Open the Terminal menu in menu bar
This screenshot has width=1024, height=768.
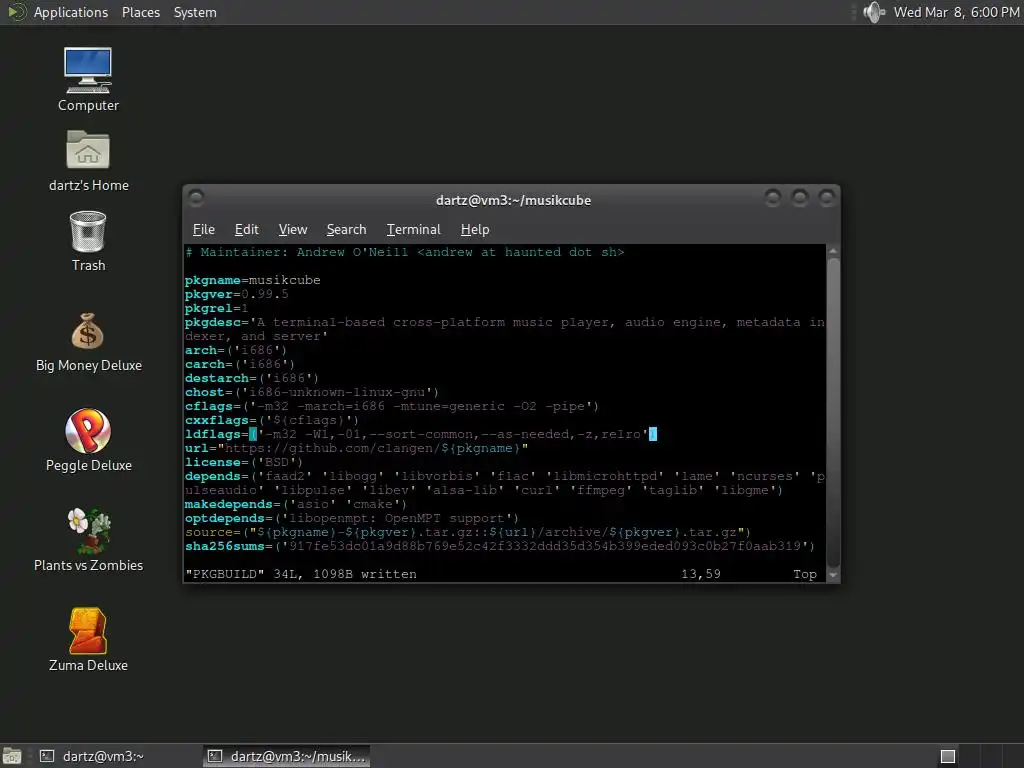(x=413, y=229)
